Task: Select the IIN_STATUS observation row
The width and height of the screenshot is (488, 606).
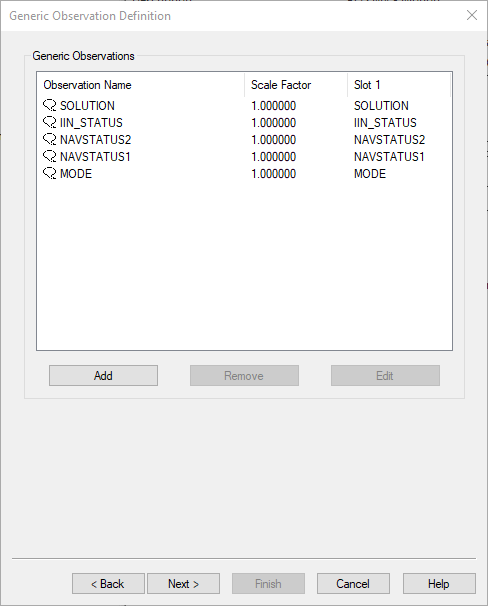Action: coord(244,123)
